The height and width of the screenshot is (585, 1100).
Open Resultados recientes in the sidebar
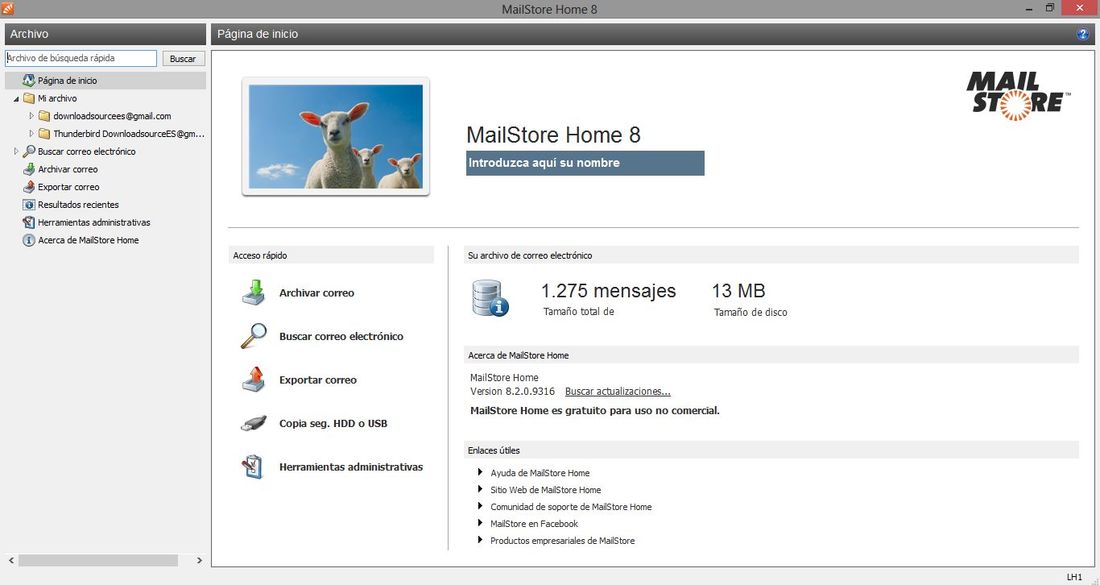(x=78, y=205)
